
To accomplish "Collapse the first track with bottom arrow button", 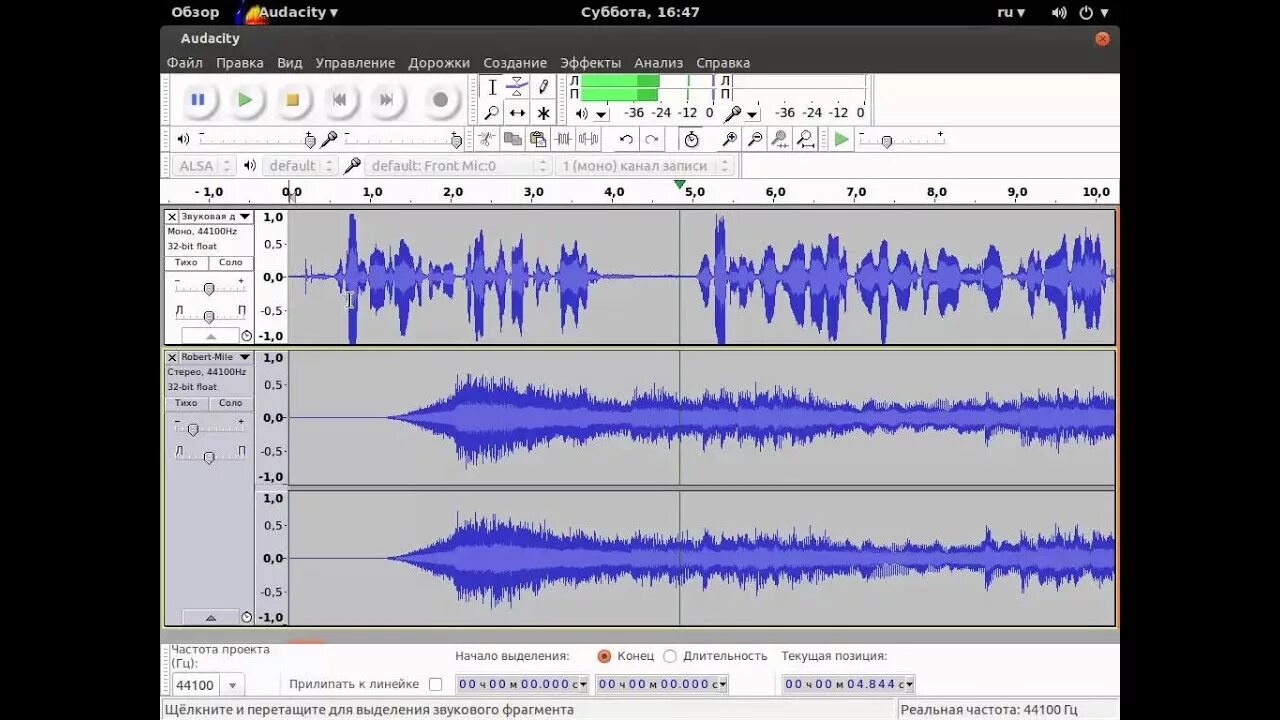I will tap(210, 336).
